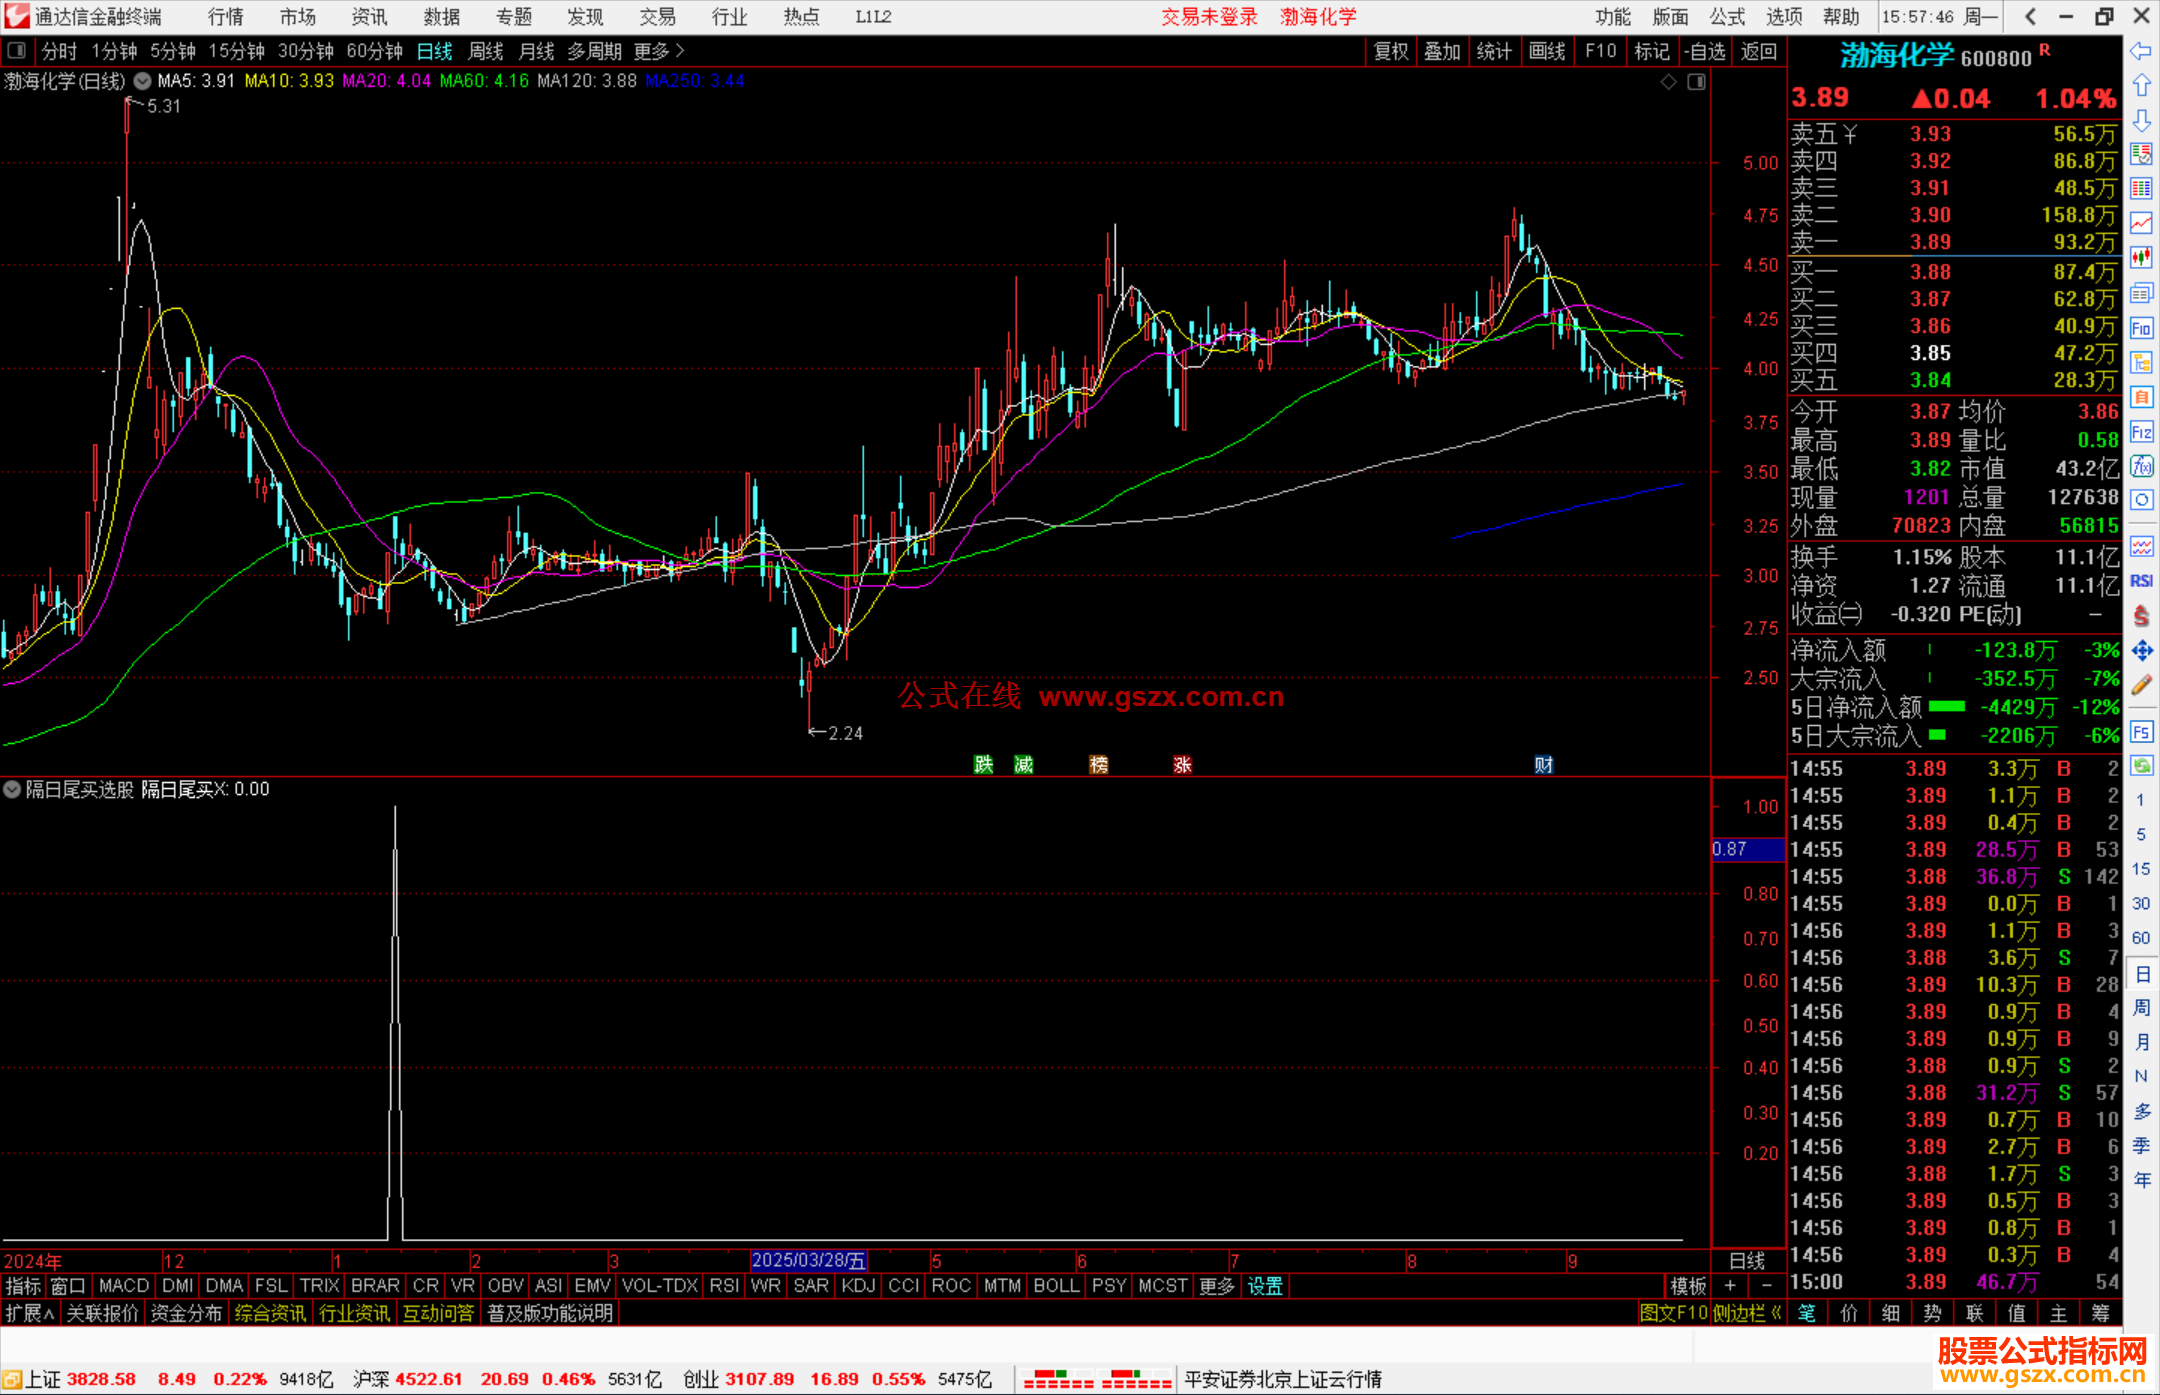The height and width of the screenshot is (1395, 2160).
Task: Switch to 60分钟 chart period
Action: click(x=374, y=51)
